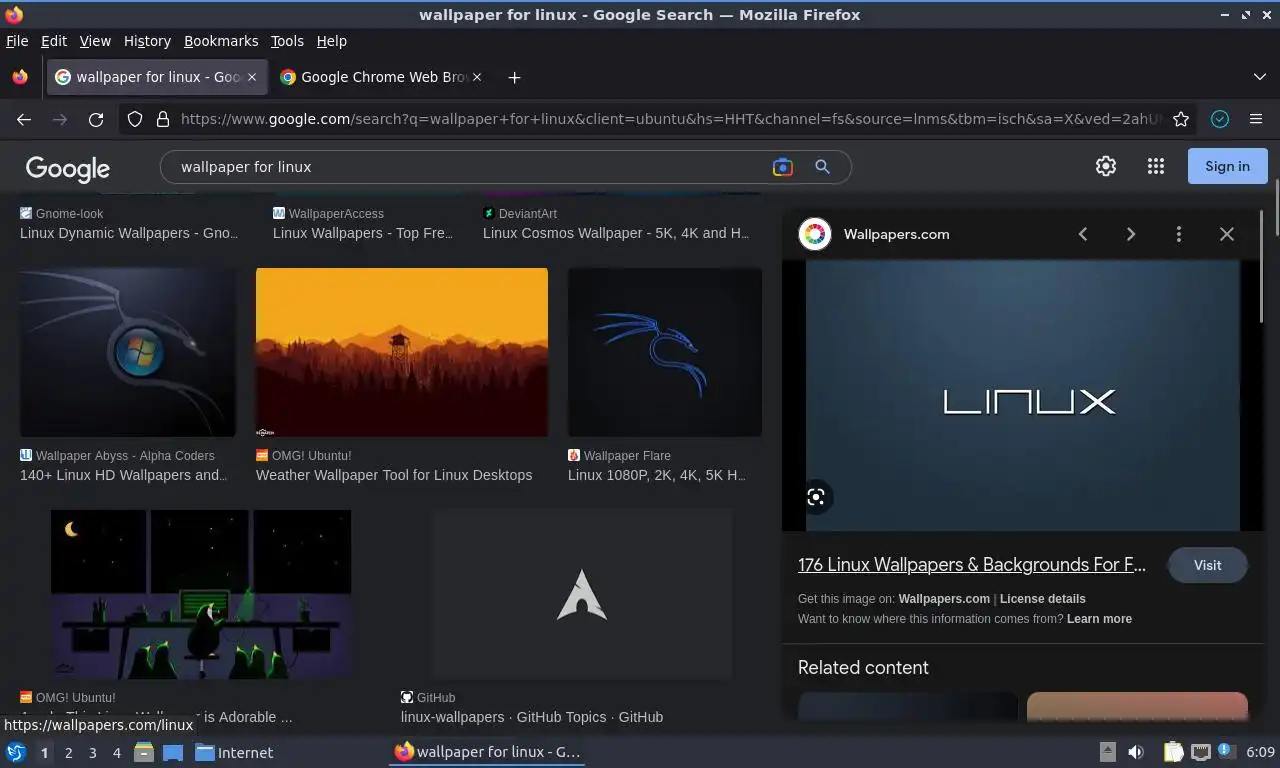
Task: Close the 'wallpaper for linux' tab
Action: pyautogui.click(x=252, y=77)
